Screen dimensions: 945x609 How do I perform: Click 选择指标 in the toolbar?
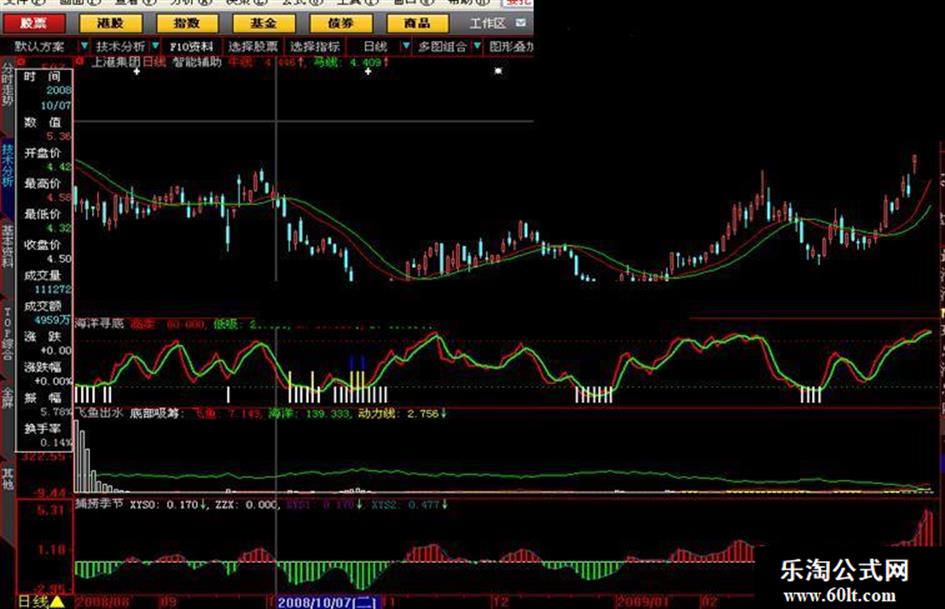pos(315,46)
